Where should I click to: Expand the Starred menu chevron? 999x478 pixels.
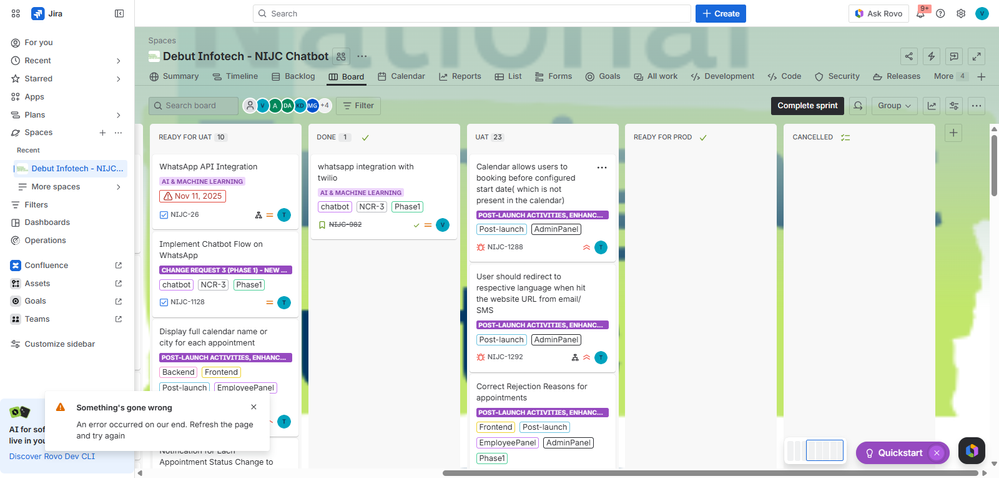click(x=119, y=79)
